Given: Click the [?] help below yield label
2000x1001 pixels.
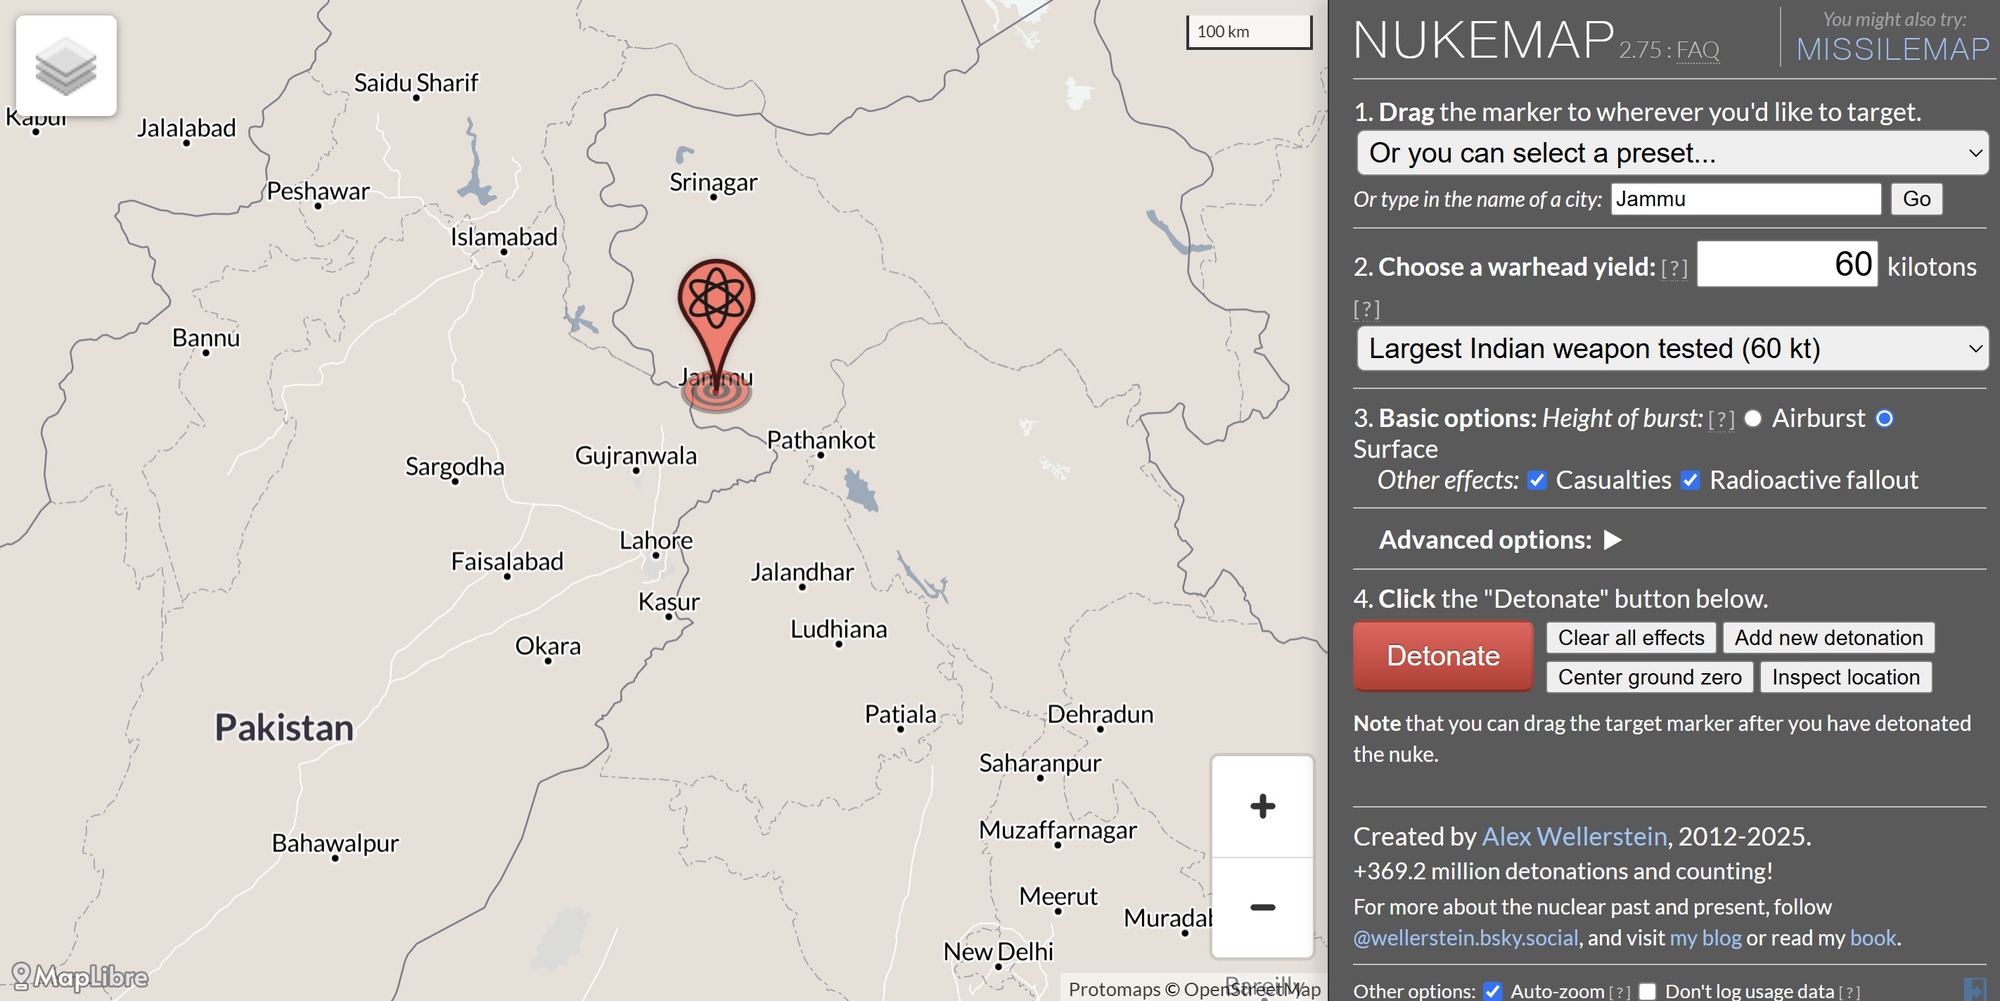Looking at the screenshot, I should 1366,309.
